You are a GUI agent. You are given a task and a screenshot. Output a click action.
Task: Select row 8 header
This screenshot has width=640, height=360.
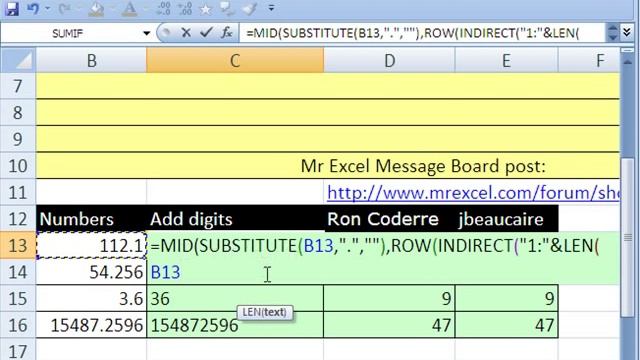pos(18,112)
